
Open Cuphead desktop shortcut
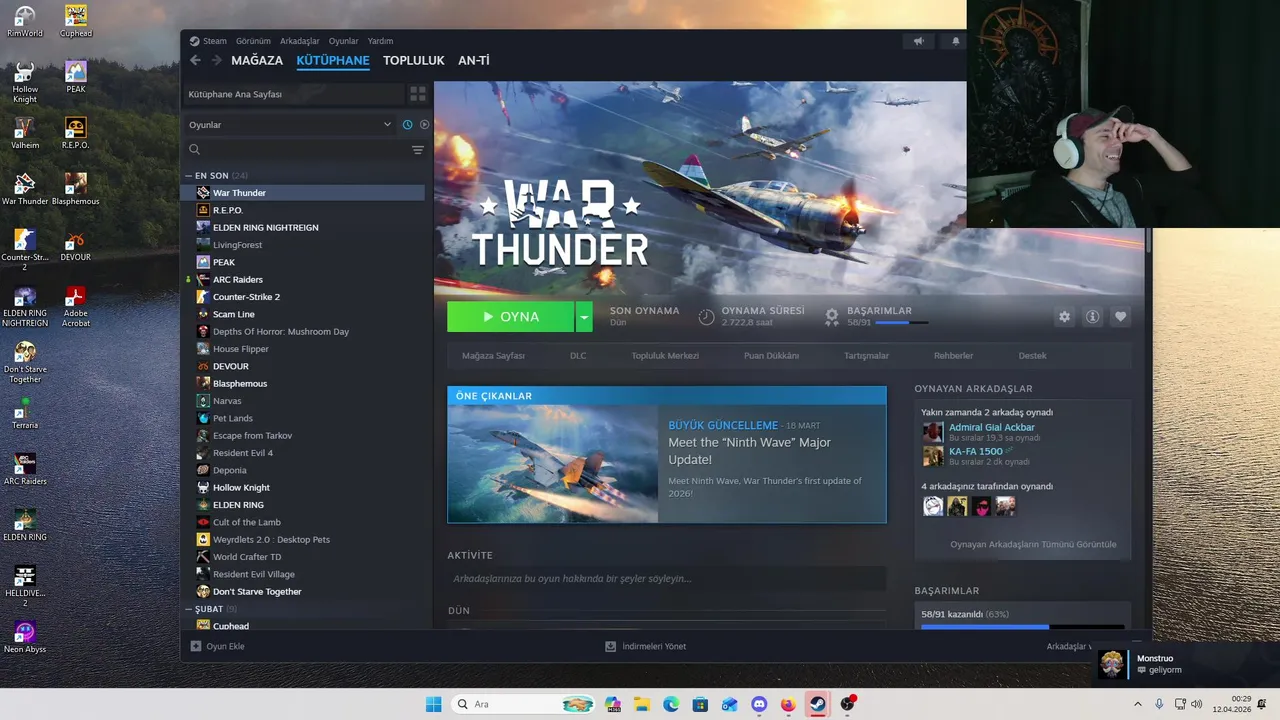point(76,21)
